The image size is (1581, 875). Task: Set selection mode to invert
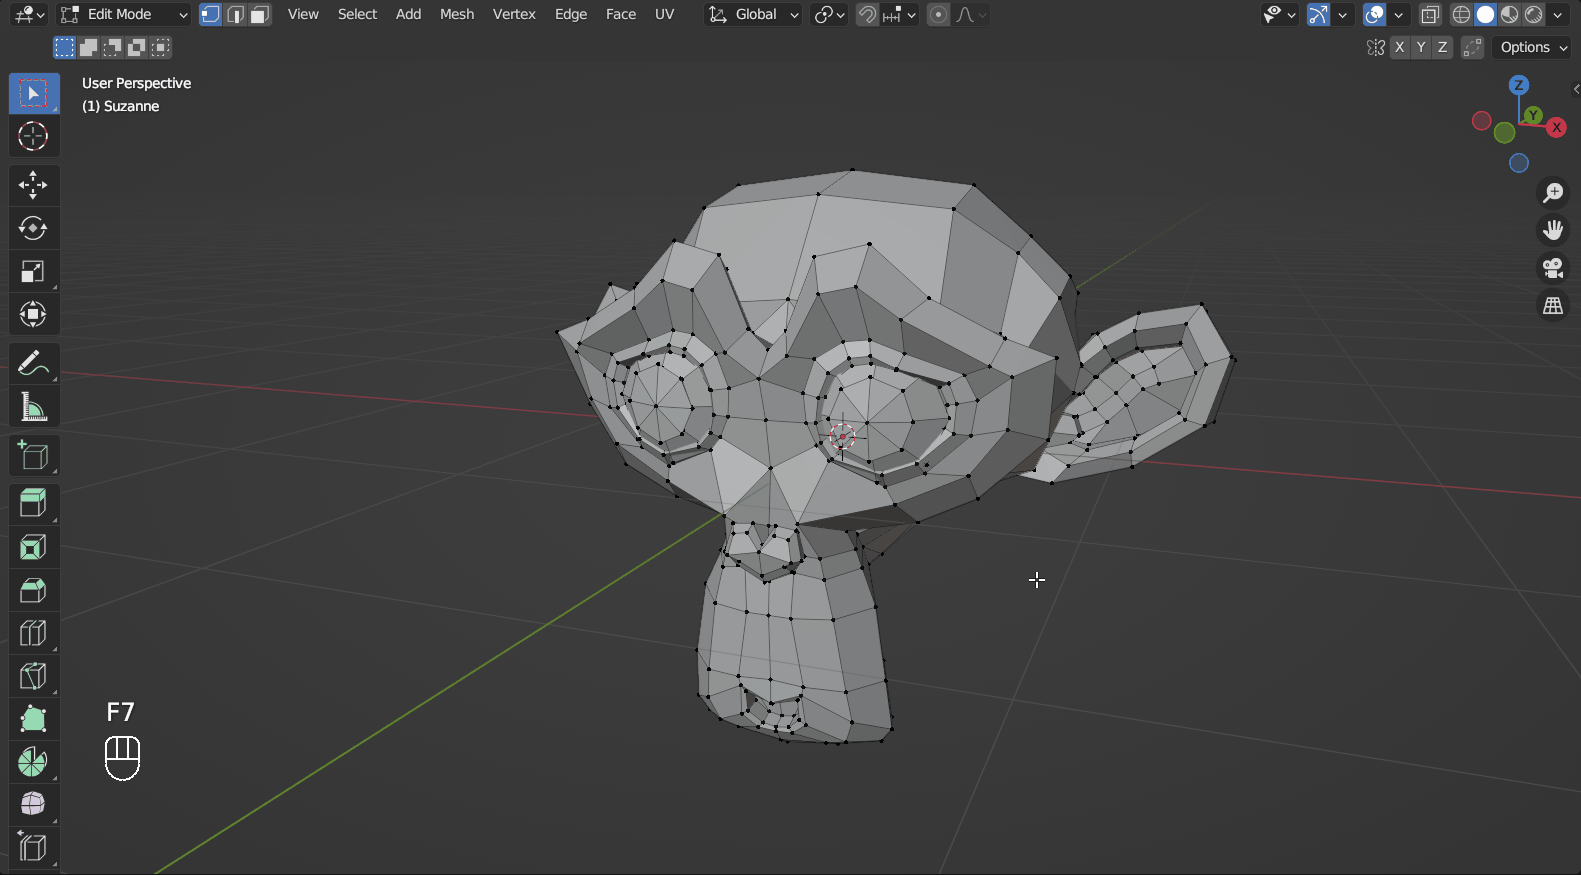[137, 47]
